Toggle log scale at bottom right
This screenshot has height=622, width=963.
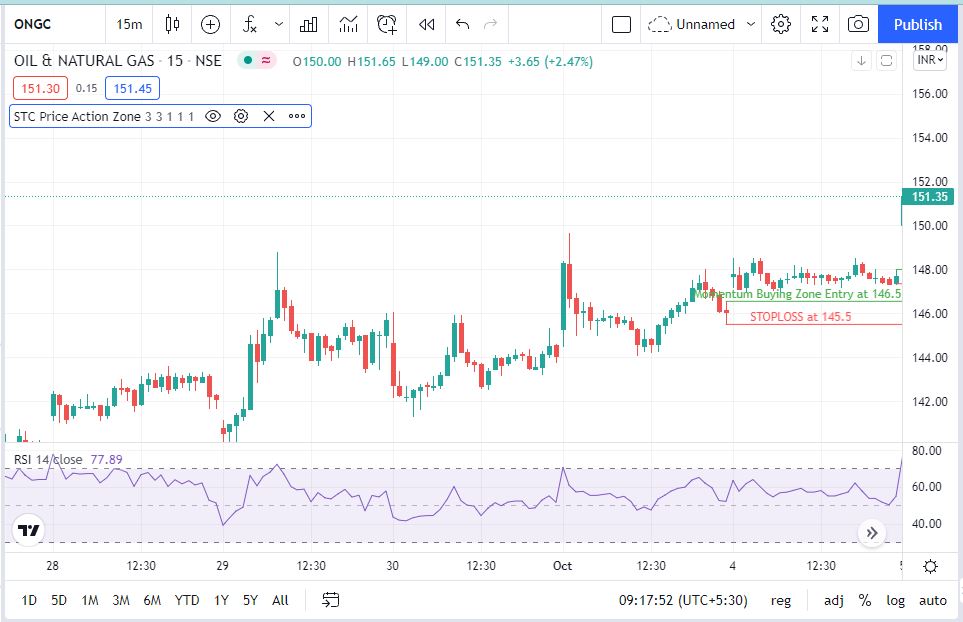click(x=895, y=600)
